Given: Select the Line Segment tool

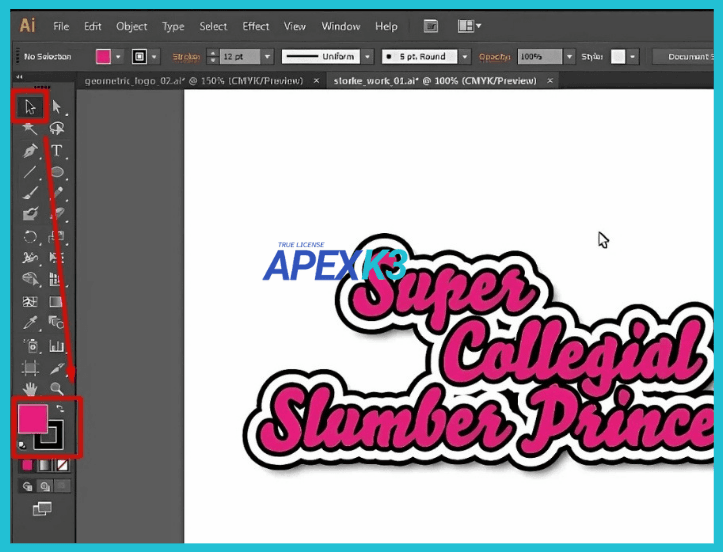Looking at the screenshot, I should [30, 172].
